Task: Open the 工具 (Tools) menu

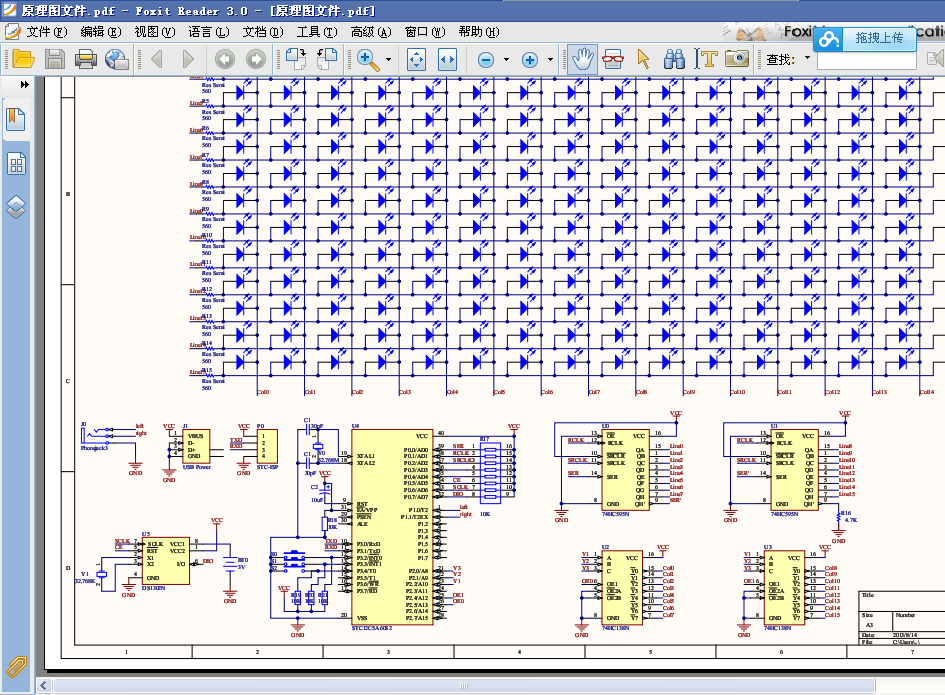Action: point(315,32)
